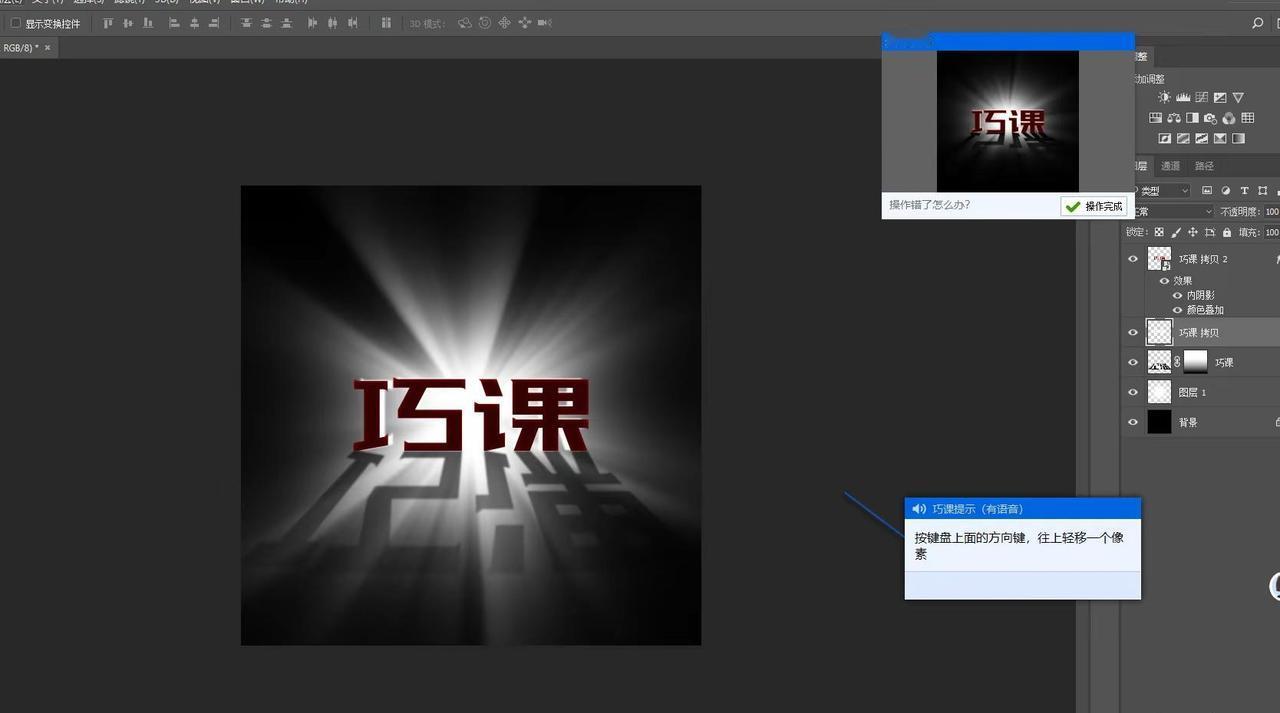This screenshot has width=1280, height=713.
Task: Add a Levels adjustment
Action: coord(1183,97)
